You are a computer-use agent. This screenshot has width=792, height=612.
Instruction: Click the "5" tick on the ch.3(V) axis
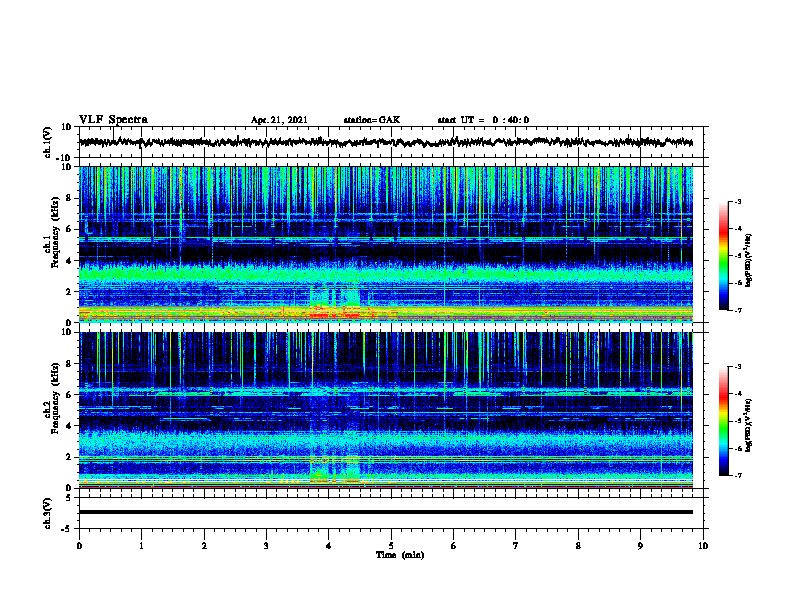point(70,498)
